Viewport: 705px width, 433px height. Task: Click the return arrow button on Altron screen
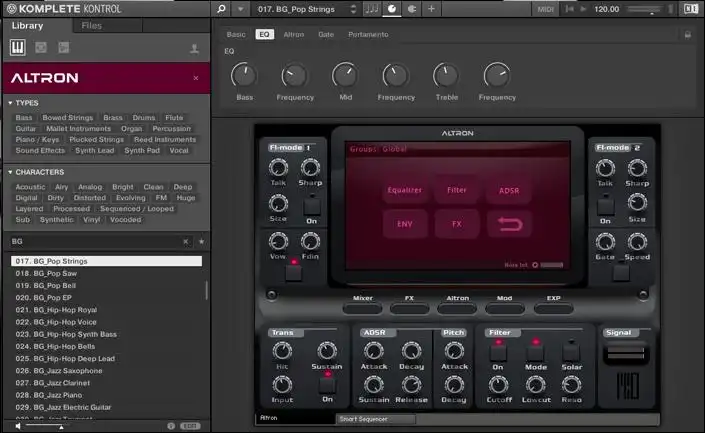click(x=509, y=224)
